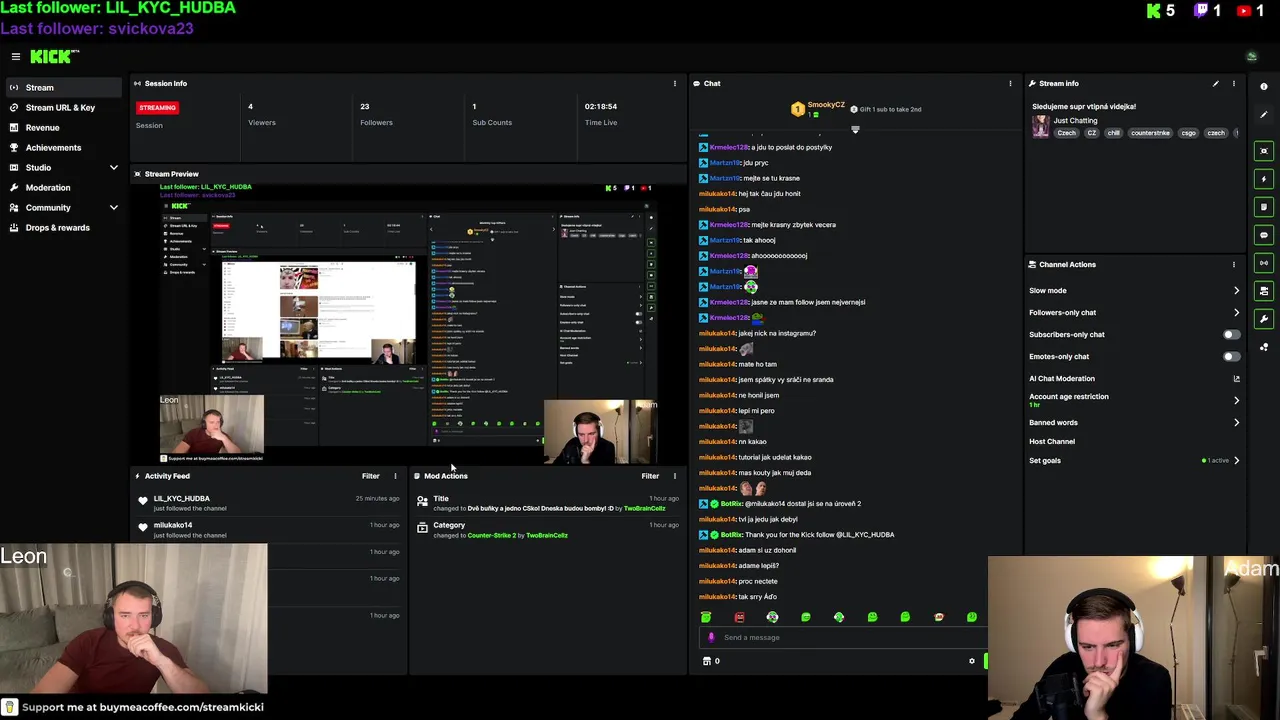Open Chat panel options menu
1280x720 pixels.
pyautogui.click(x=1010, y=83)
